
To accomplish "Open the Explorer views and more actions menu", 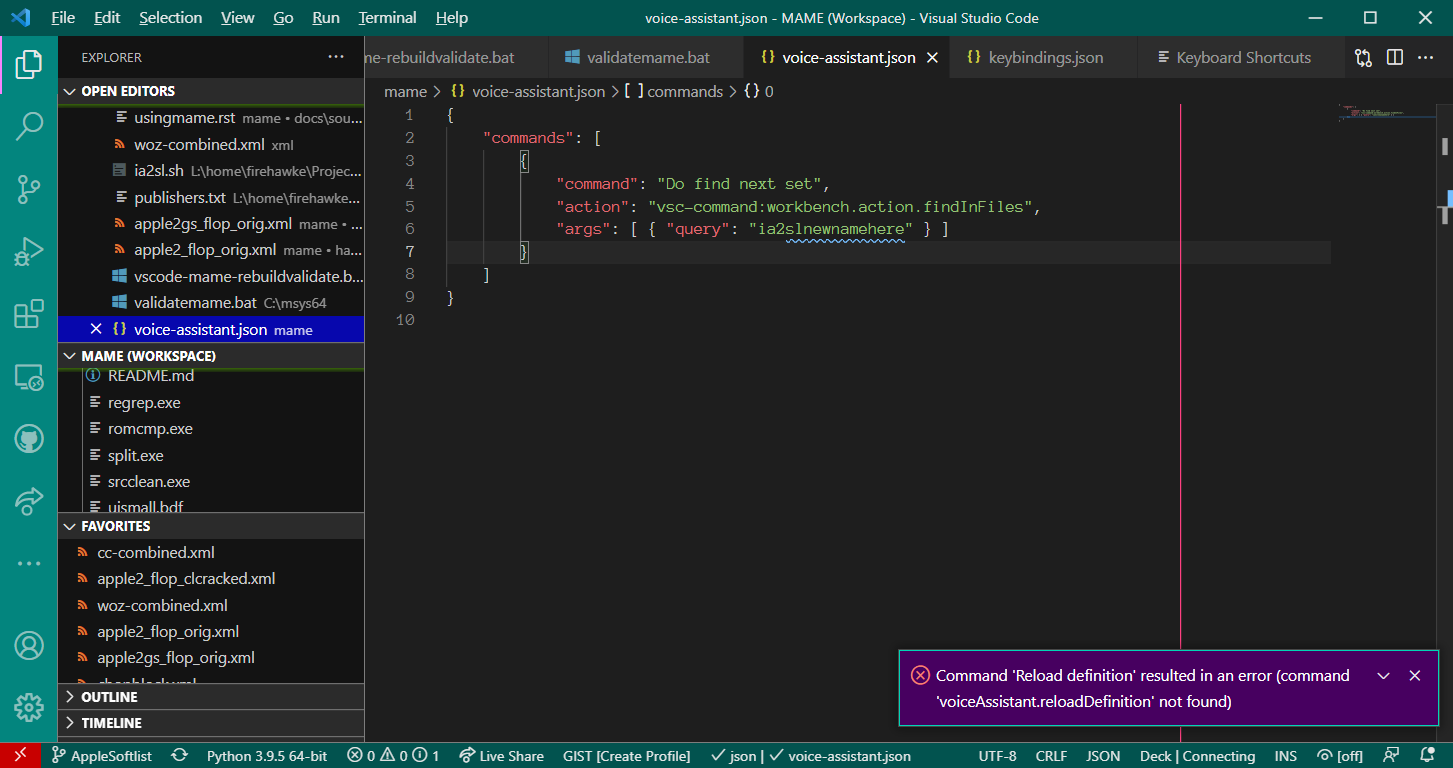I will coord(336,57).
